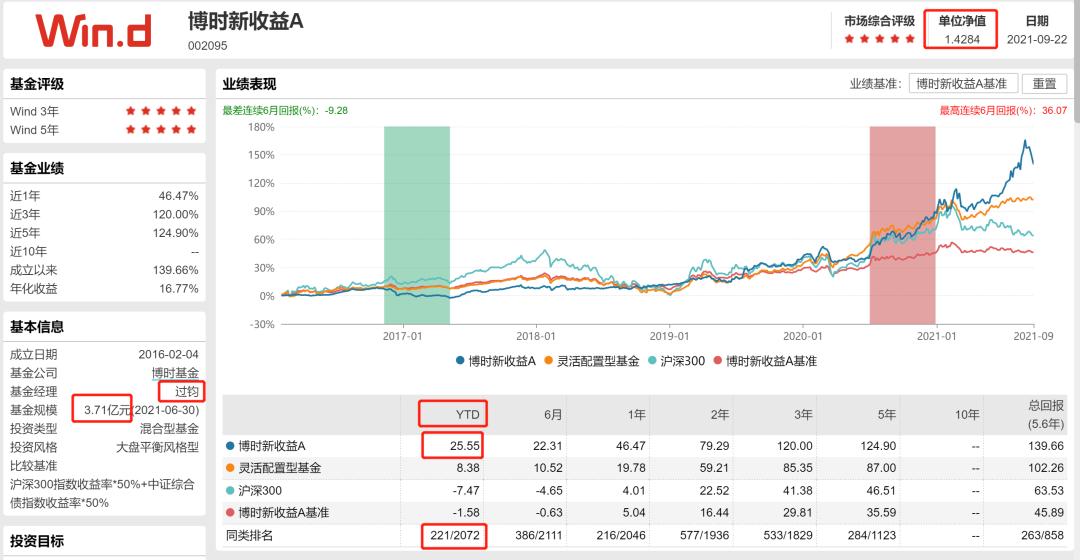Click the 同类排名 YTD value 221/2072
1080x560 pixels.
tap(455, 535)
